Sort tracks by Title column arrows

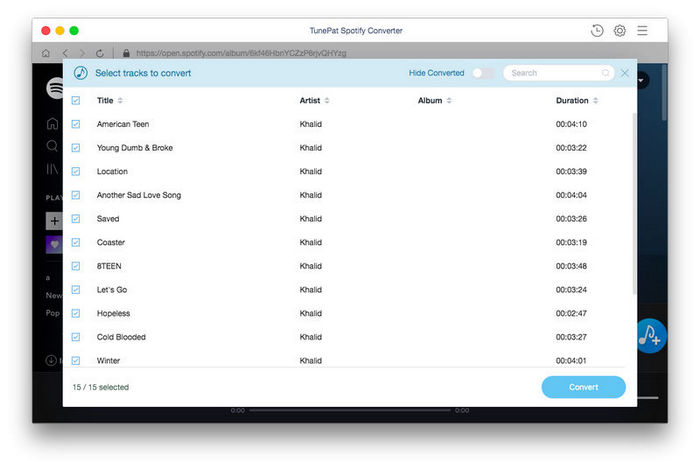point(121,101)
